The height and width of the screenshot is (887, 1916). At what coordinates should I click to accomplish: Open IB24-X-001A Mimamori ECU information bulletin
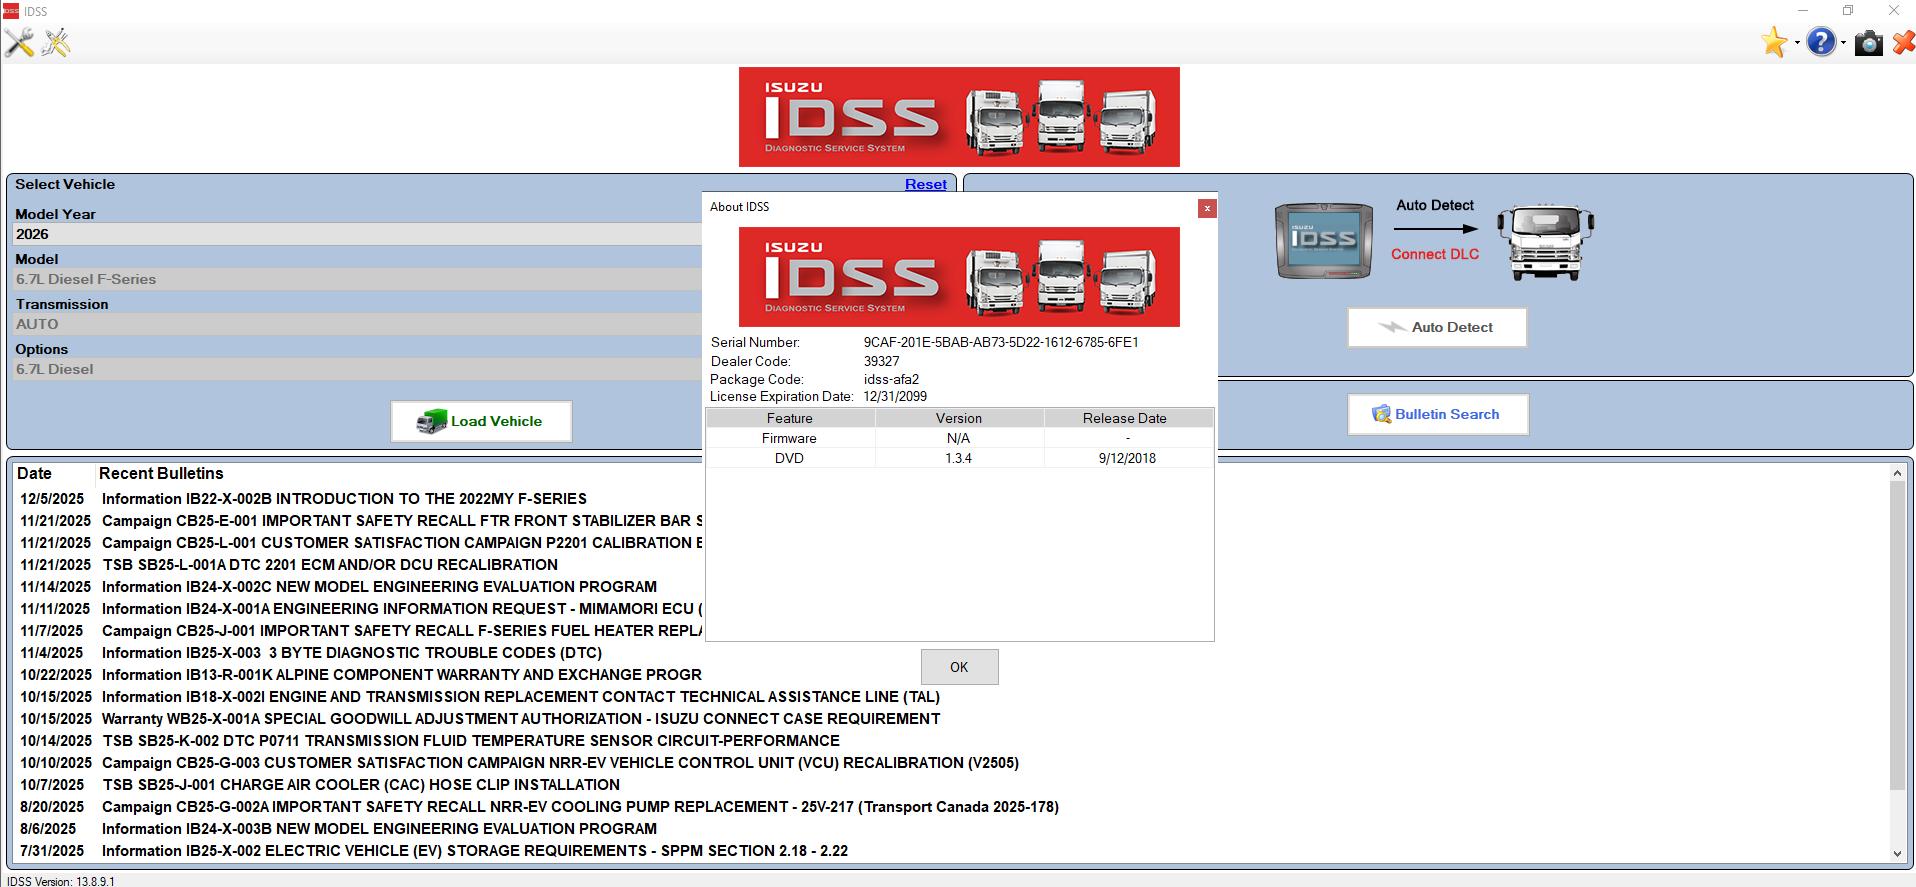pyautogui.click(x=403, y=609)
